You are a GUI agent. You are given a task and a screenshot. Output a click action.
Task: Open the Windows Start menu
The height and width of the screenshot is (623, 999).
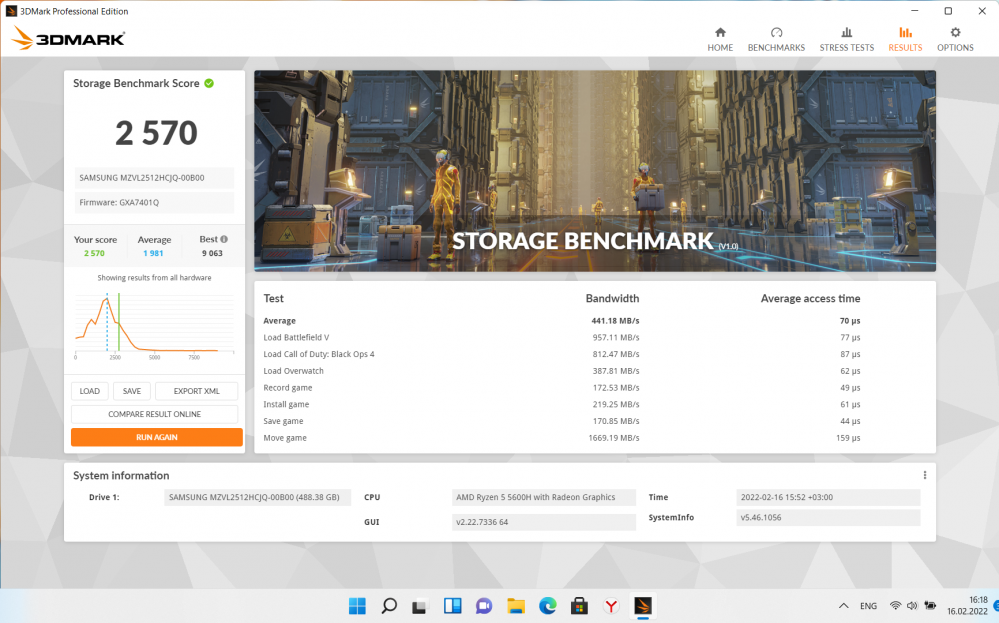tap(357, 605)
